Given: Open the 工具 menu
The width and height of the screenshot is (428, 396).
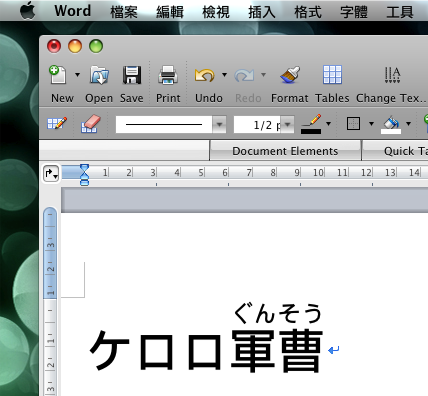Looking at the screenshot, I should coord(400,12).
